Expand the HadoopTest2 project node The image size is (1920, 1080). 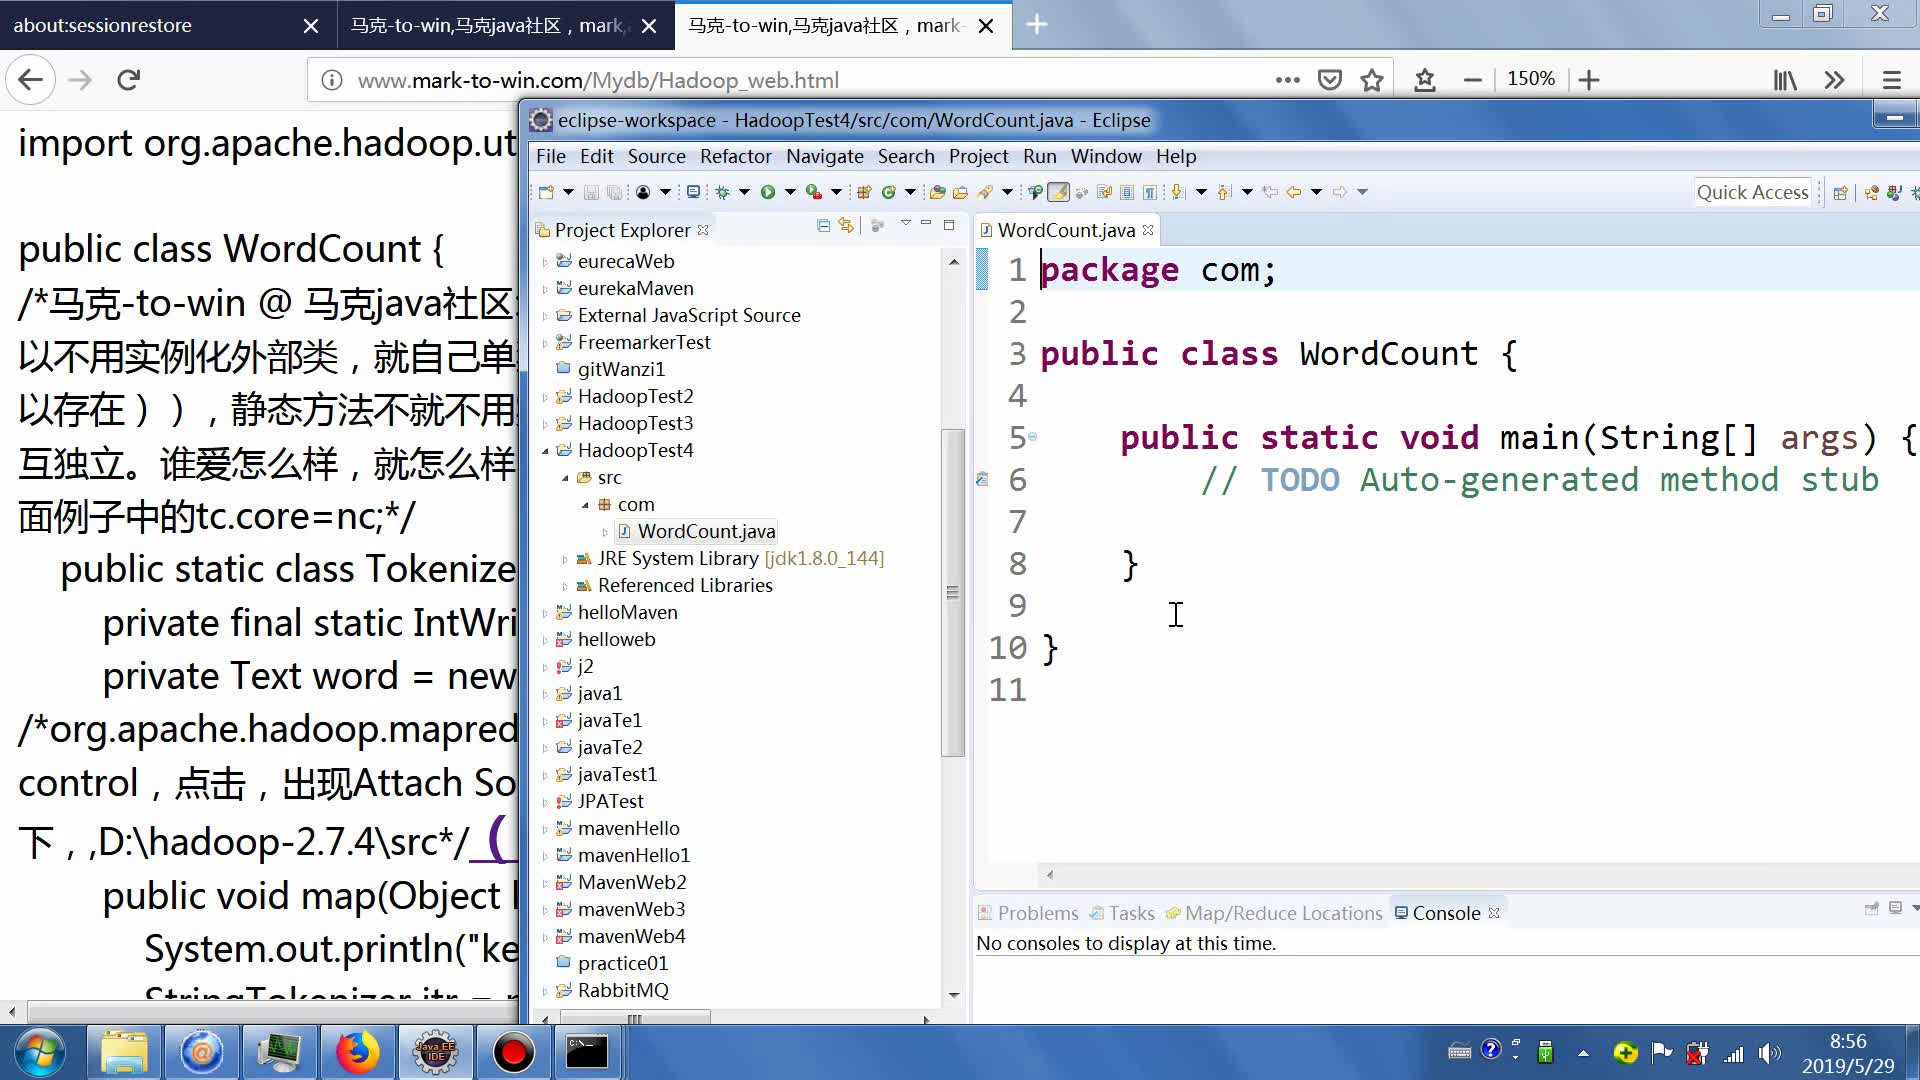point(546,396)
